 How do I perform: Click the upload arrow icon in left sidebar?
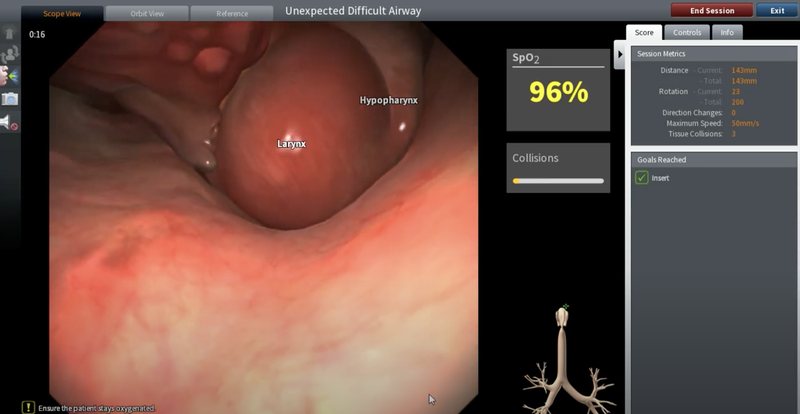[9, 34]
